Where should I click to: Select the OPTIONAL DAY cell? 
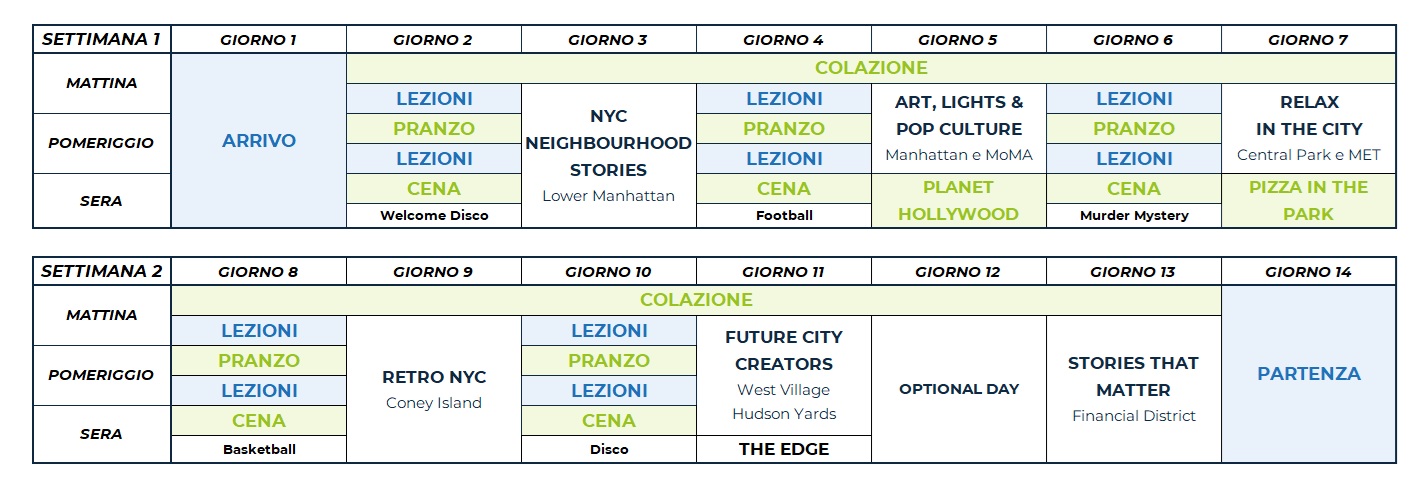(959, 389)
